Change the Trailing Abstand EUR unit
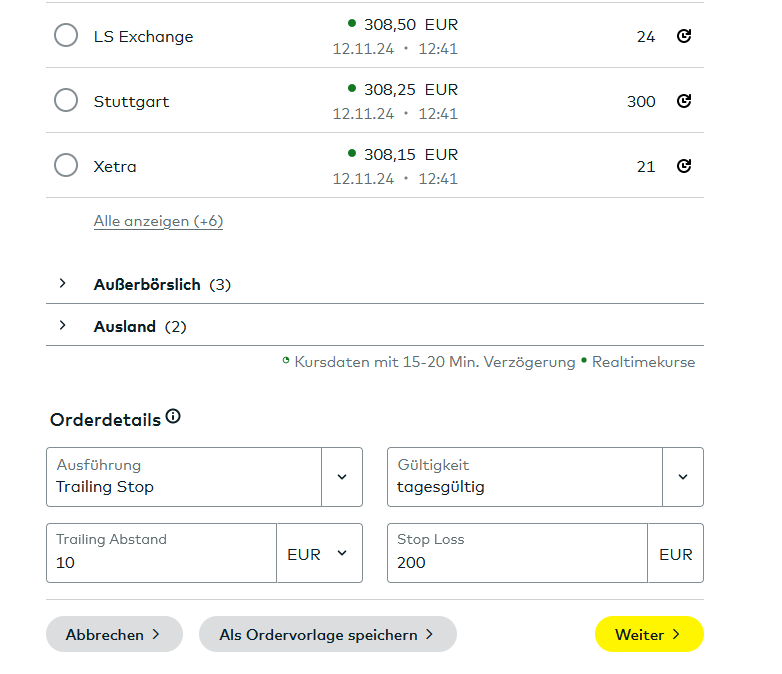The image size is (782, 674). click(x=319, y=554)
